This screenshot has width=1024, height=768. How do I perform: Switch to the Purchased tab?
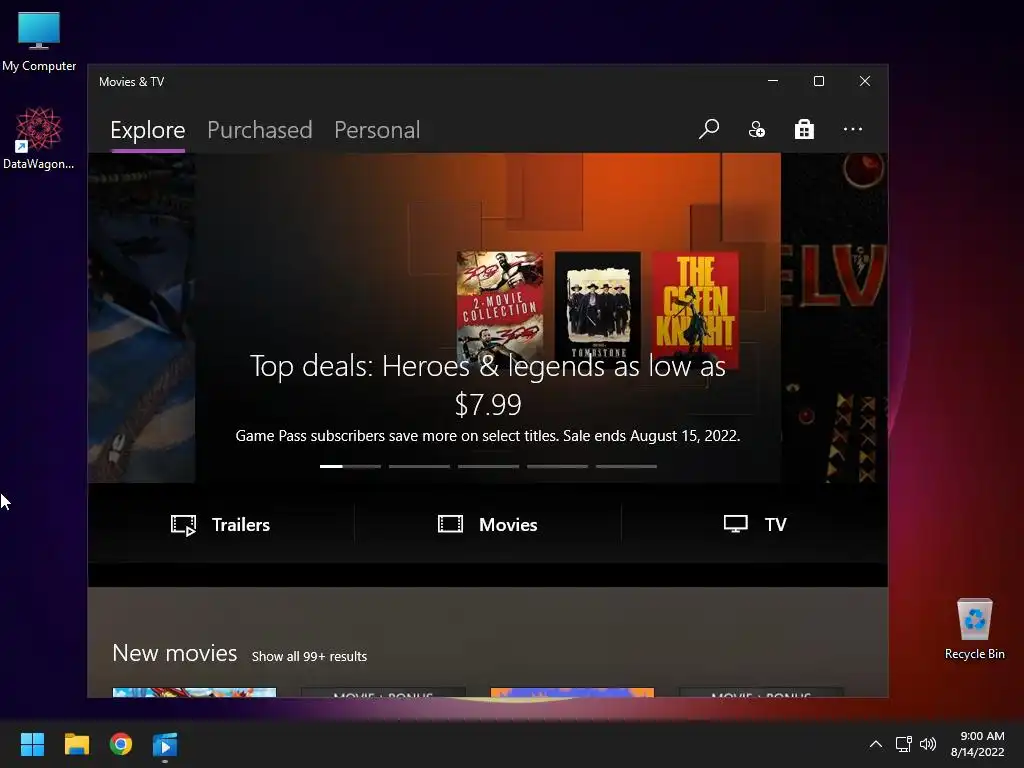pos(259,130)
